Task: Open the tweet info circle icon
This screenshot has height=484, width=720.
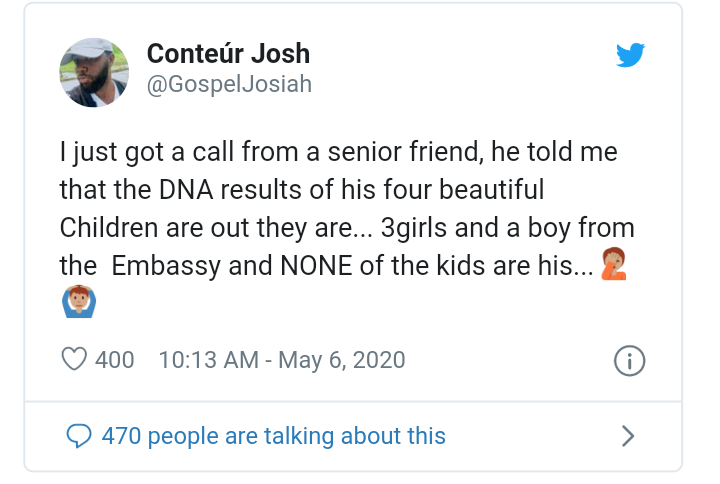Action: pyautogui.click(x=629, y=361)
